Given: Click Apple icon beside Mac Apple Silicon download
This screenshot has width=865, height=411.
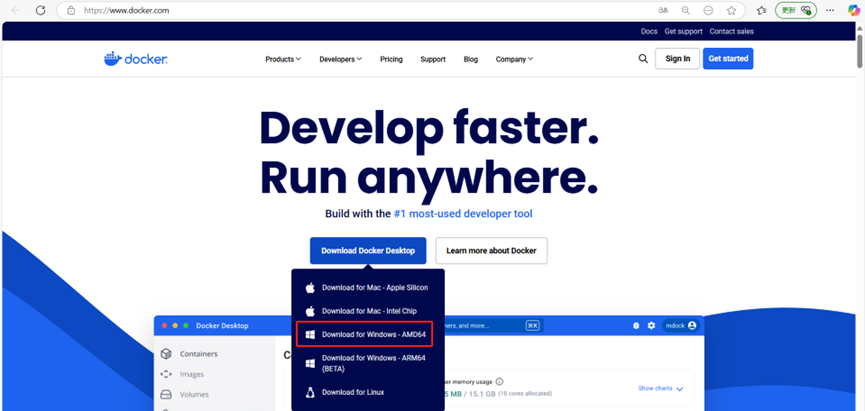Looking at the screenshot, I should (310, 287).
